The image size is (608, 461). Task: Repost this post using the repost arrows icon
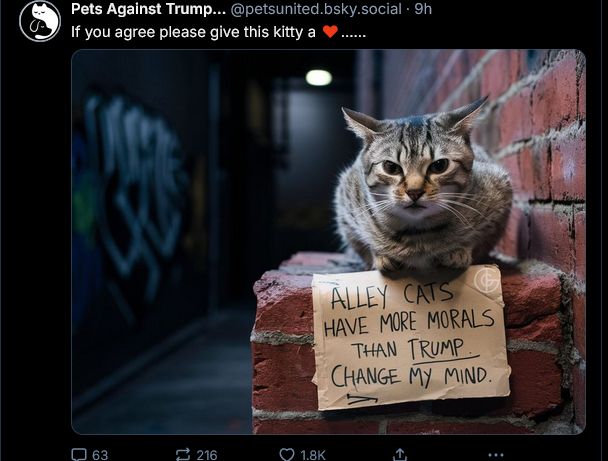coord(183,454)
